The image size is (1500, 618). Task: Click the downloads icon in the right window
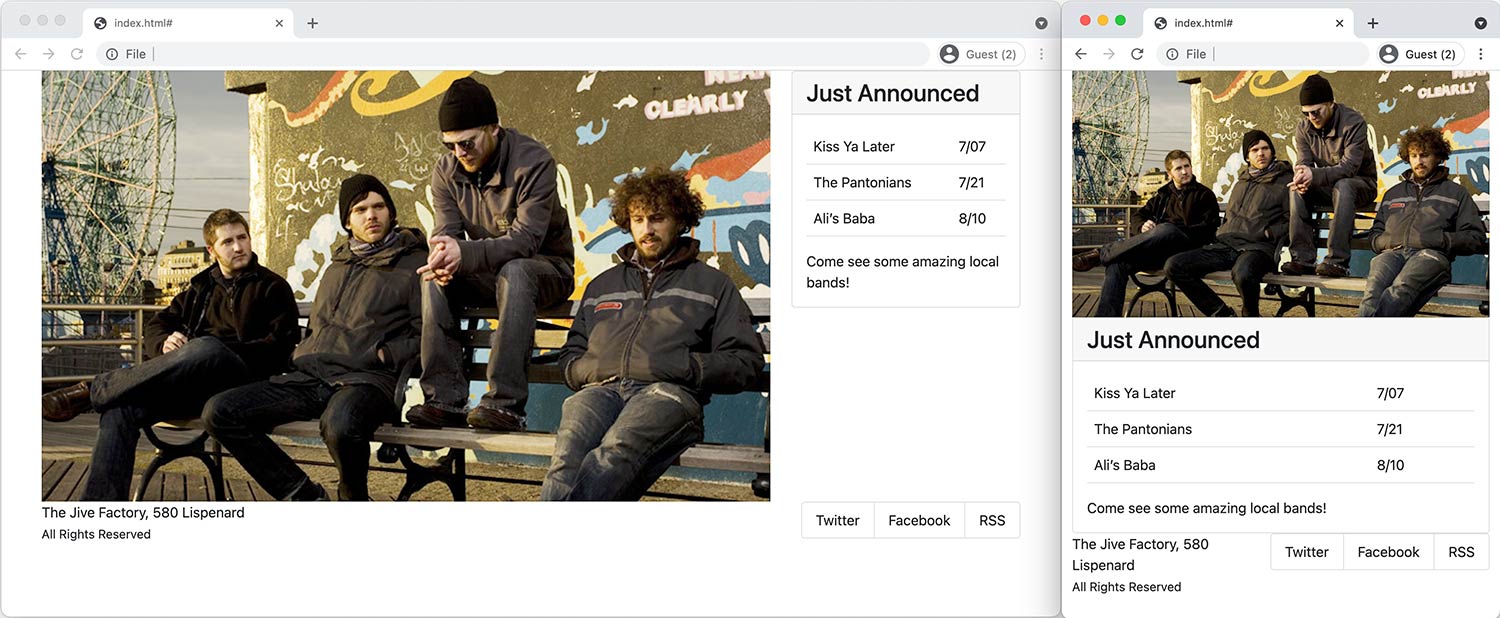tap(1481, 22)
